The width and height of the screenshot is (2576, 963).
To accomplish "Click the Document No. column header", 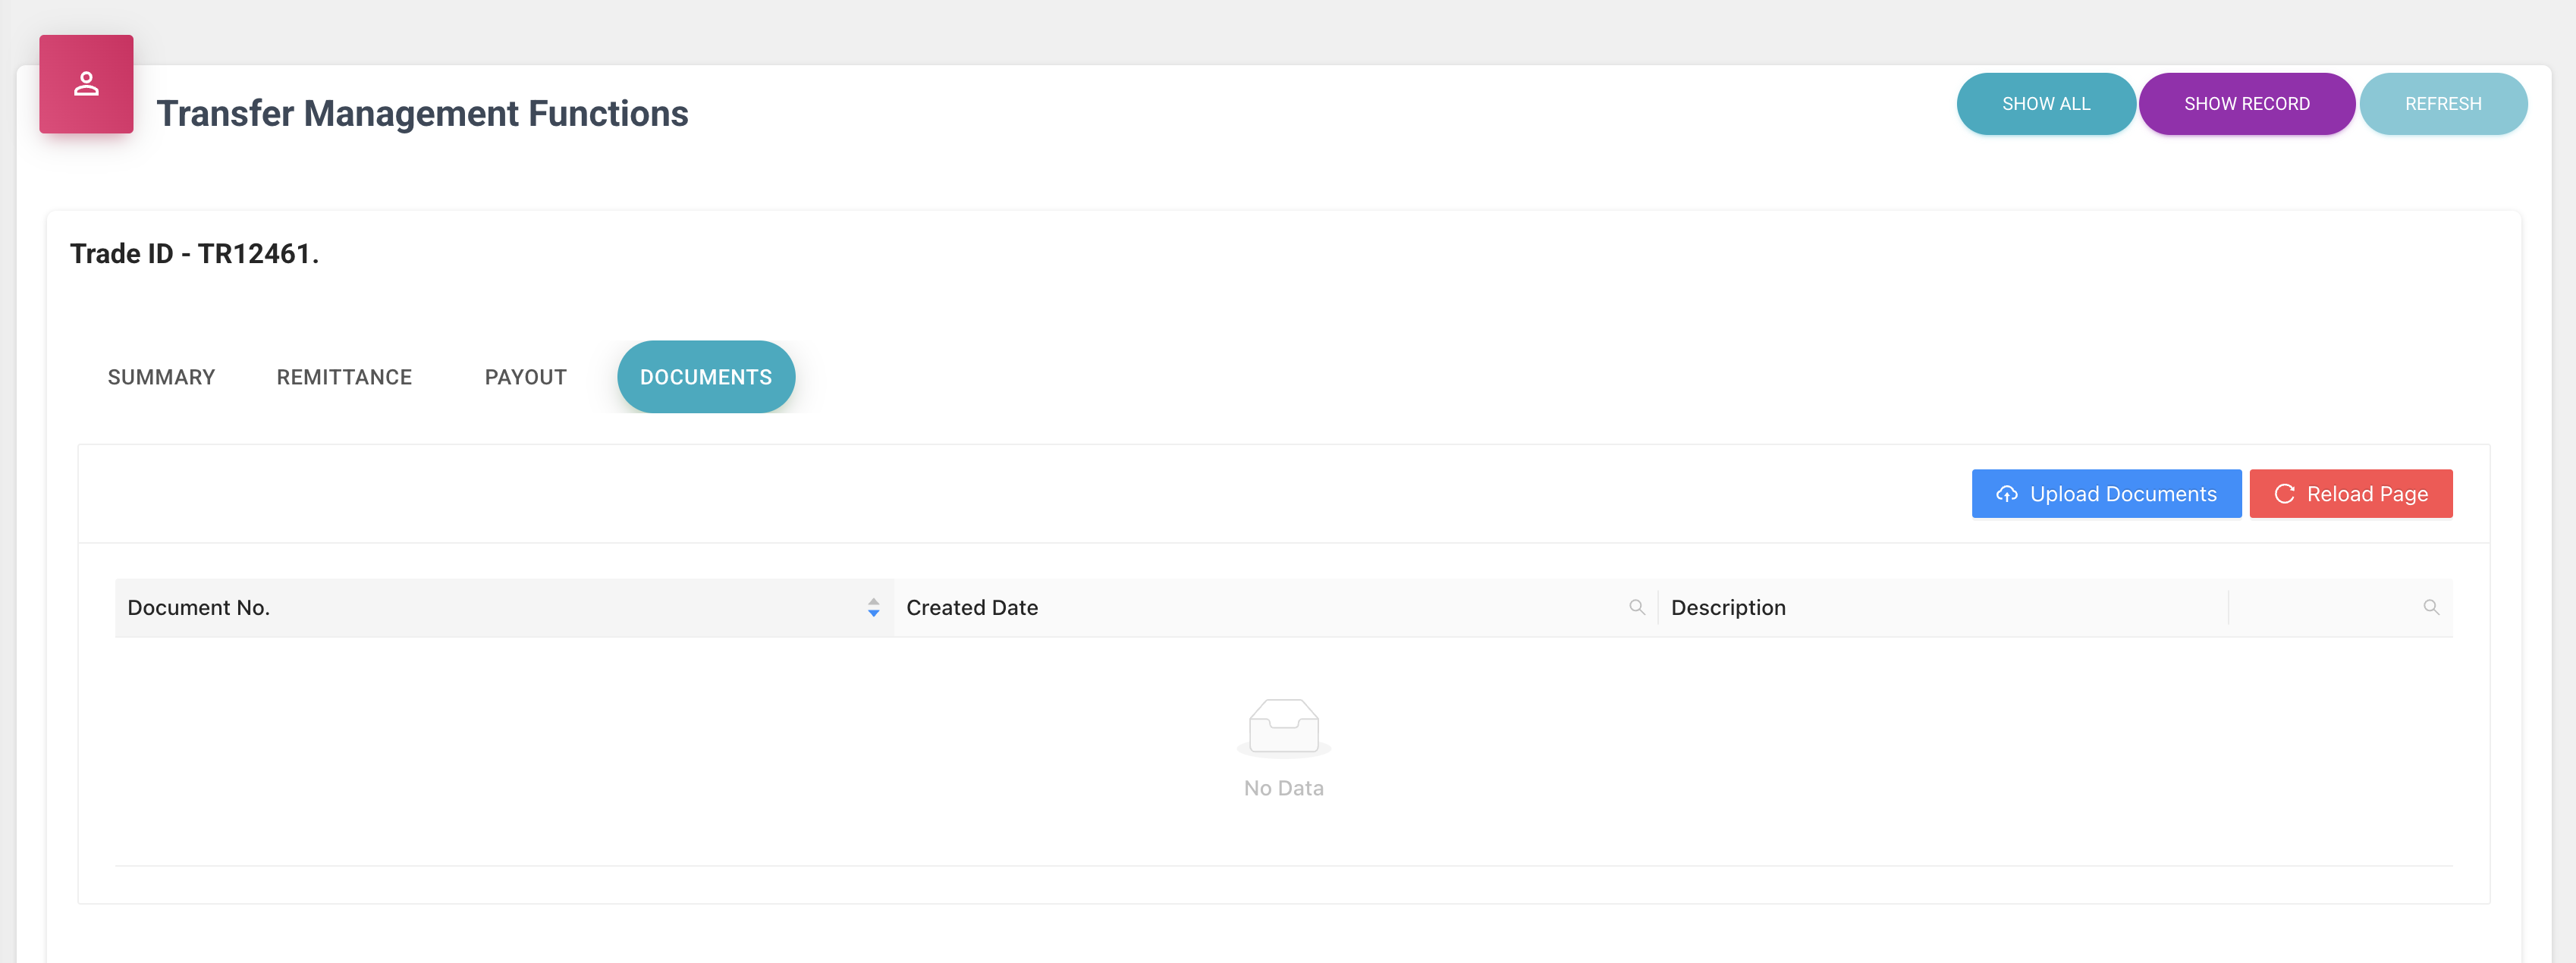I will [x=199, y=607].
